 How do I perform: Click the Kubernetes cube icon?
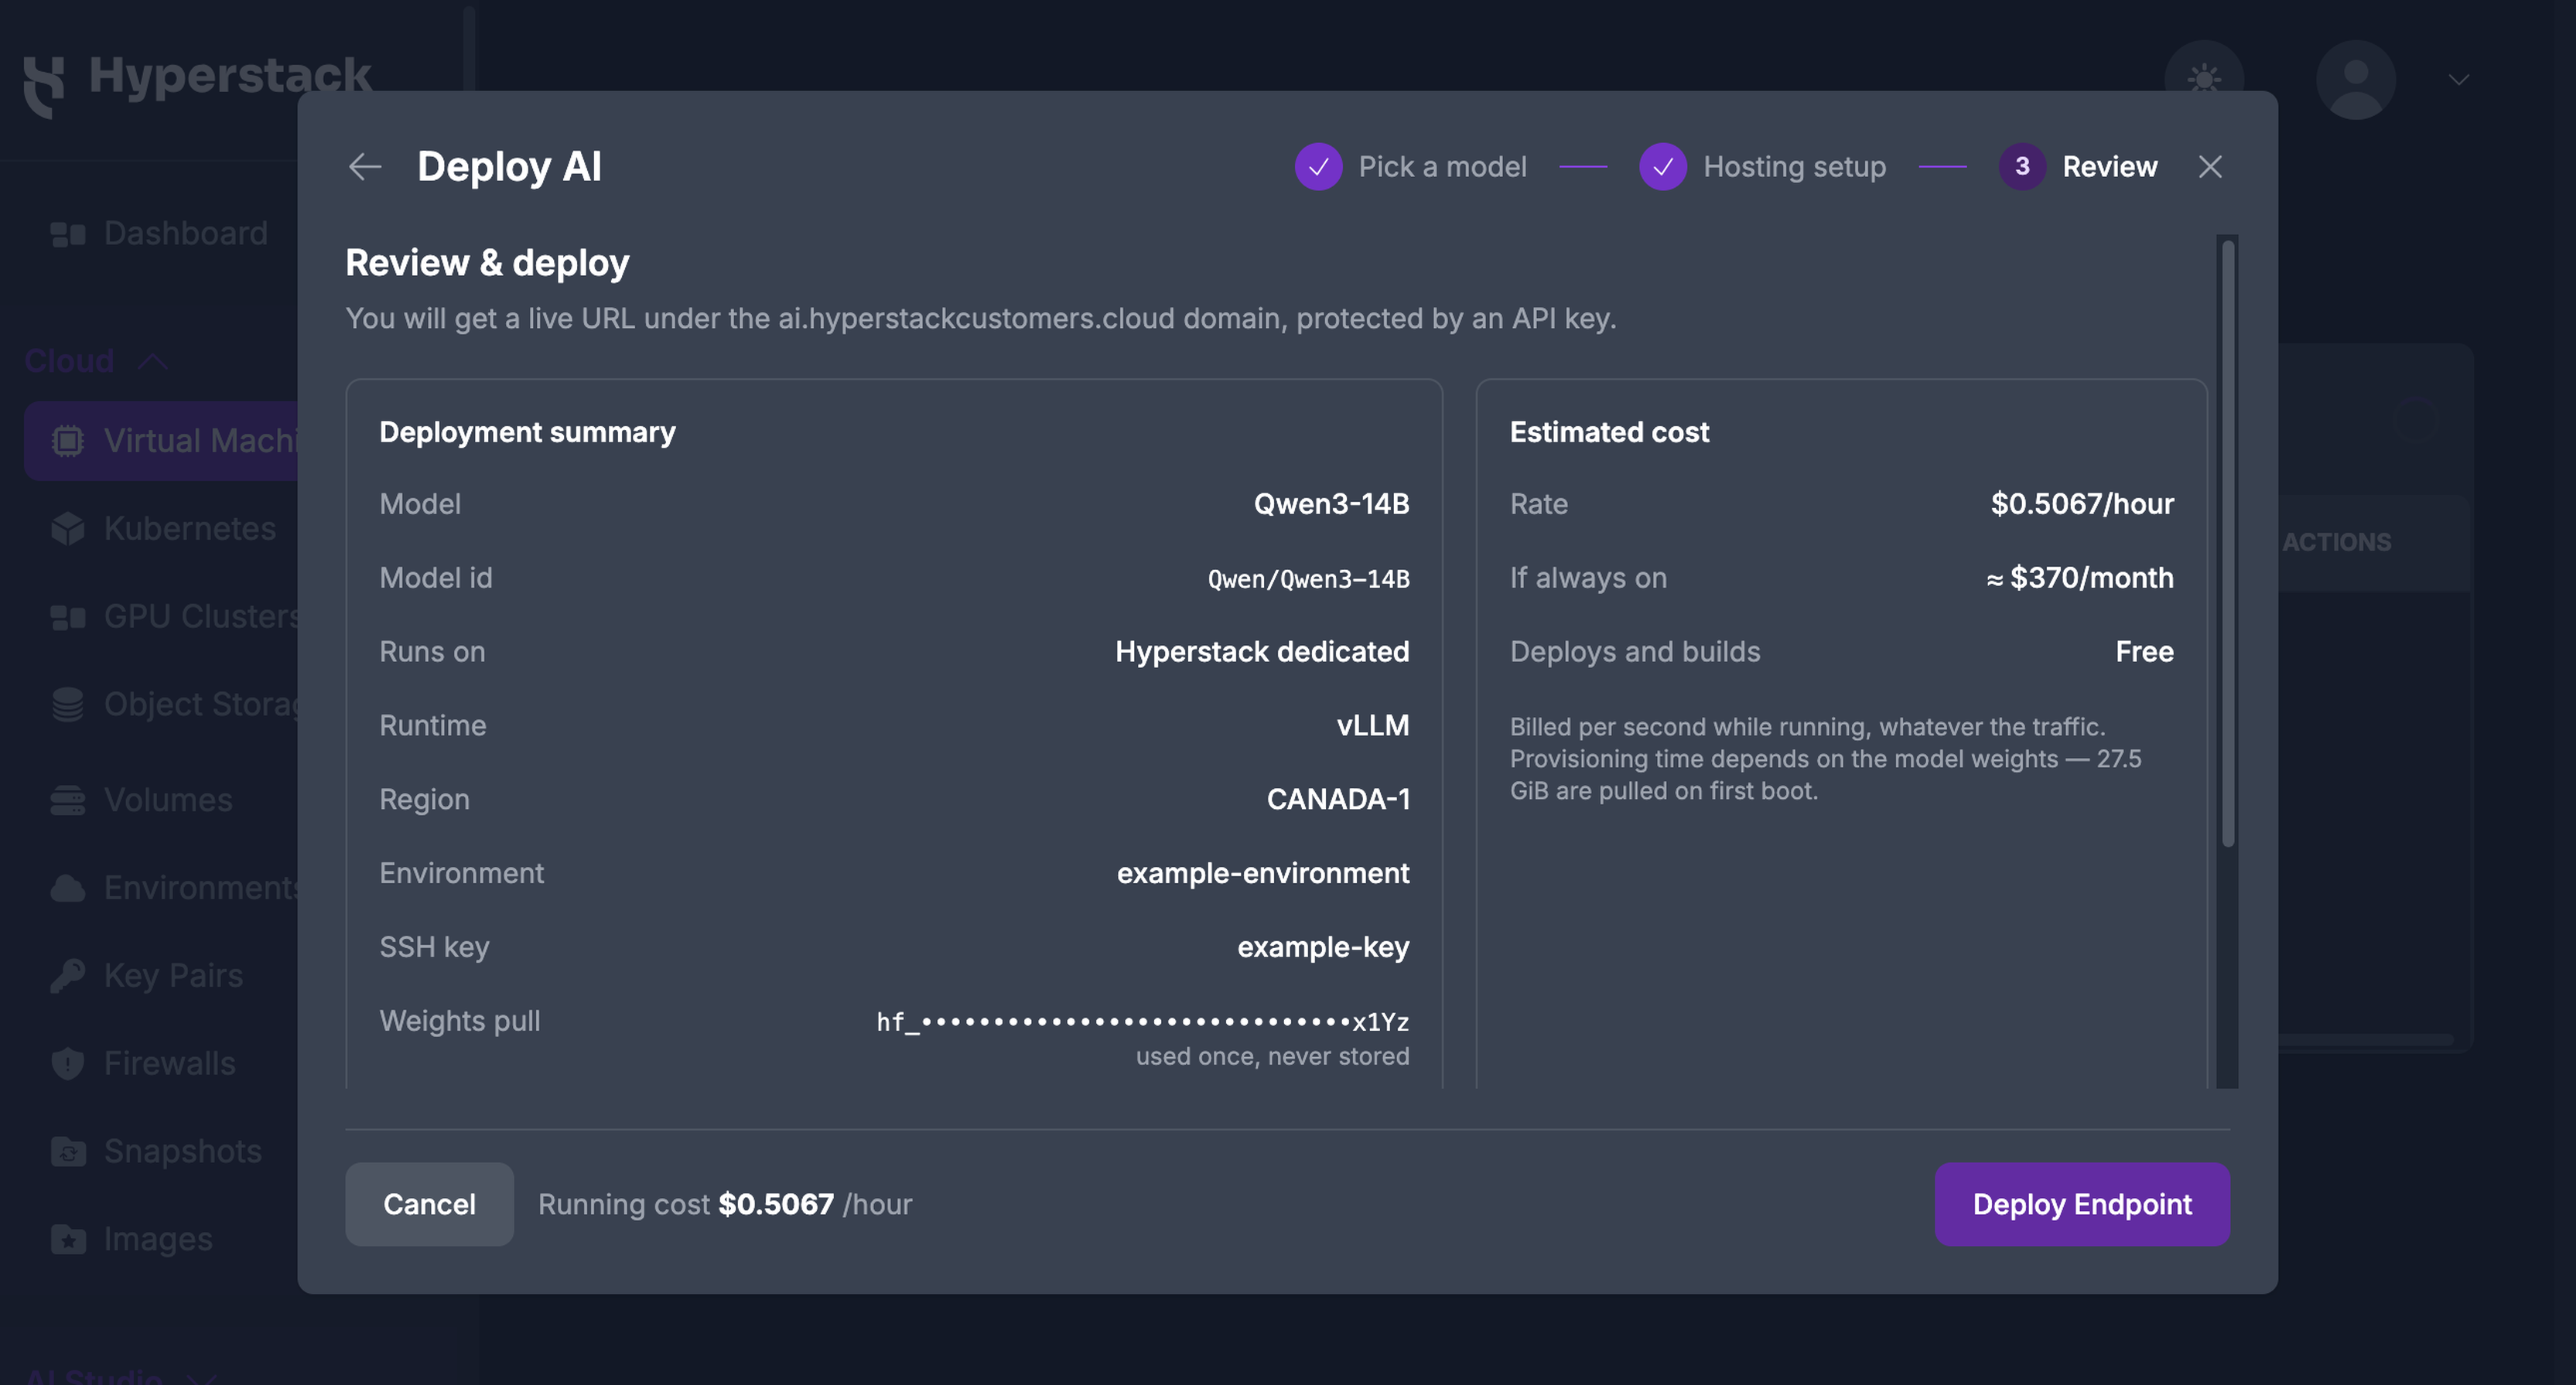coord(68,529)
